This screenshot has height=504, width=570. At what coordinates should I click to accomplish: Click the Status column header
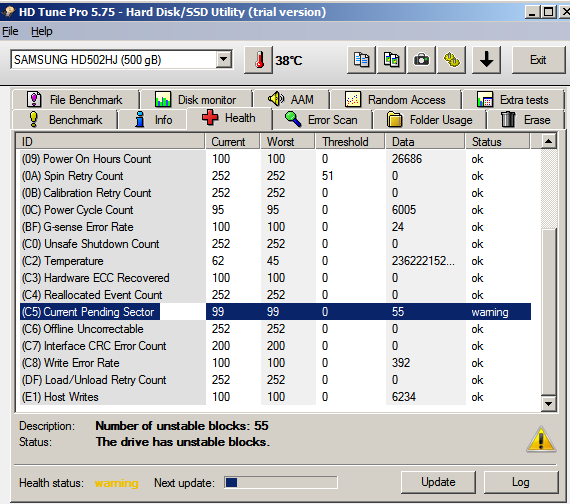498,141
